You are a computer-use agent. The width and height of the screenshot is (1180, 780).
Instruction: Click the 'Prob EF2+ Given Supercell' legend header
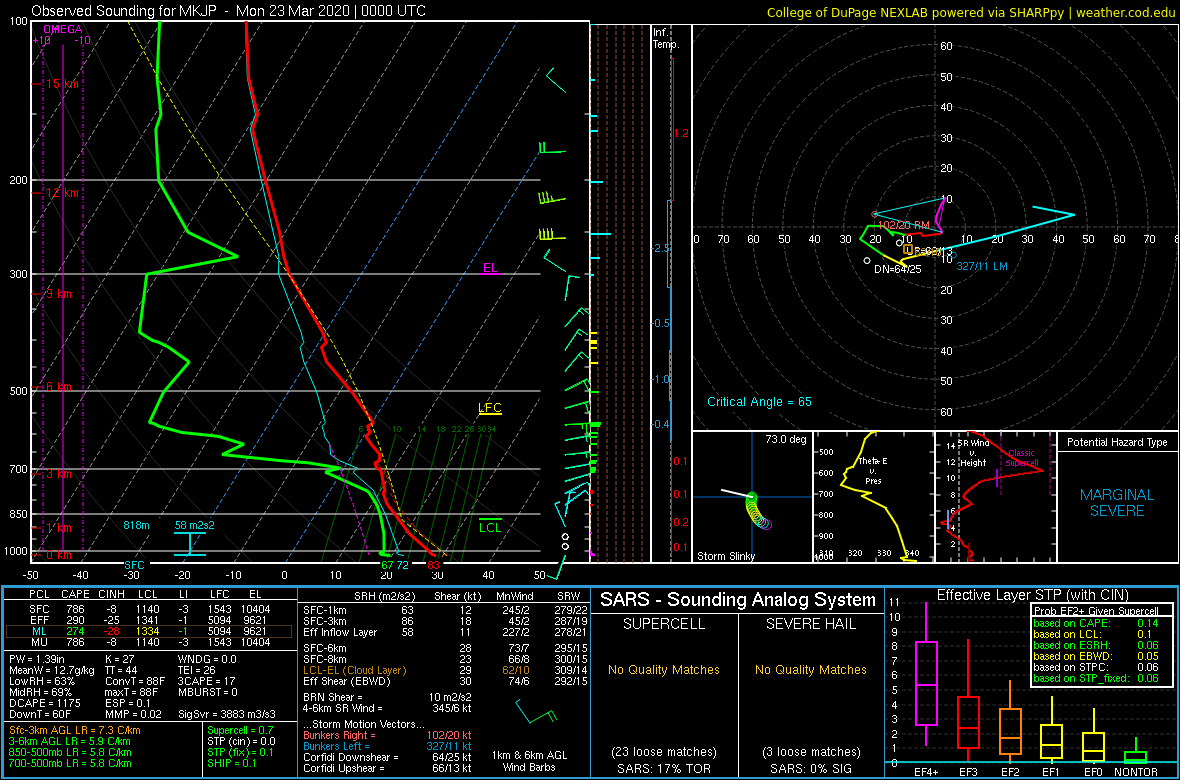tap(1096, 611)
